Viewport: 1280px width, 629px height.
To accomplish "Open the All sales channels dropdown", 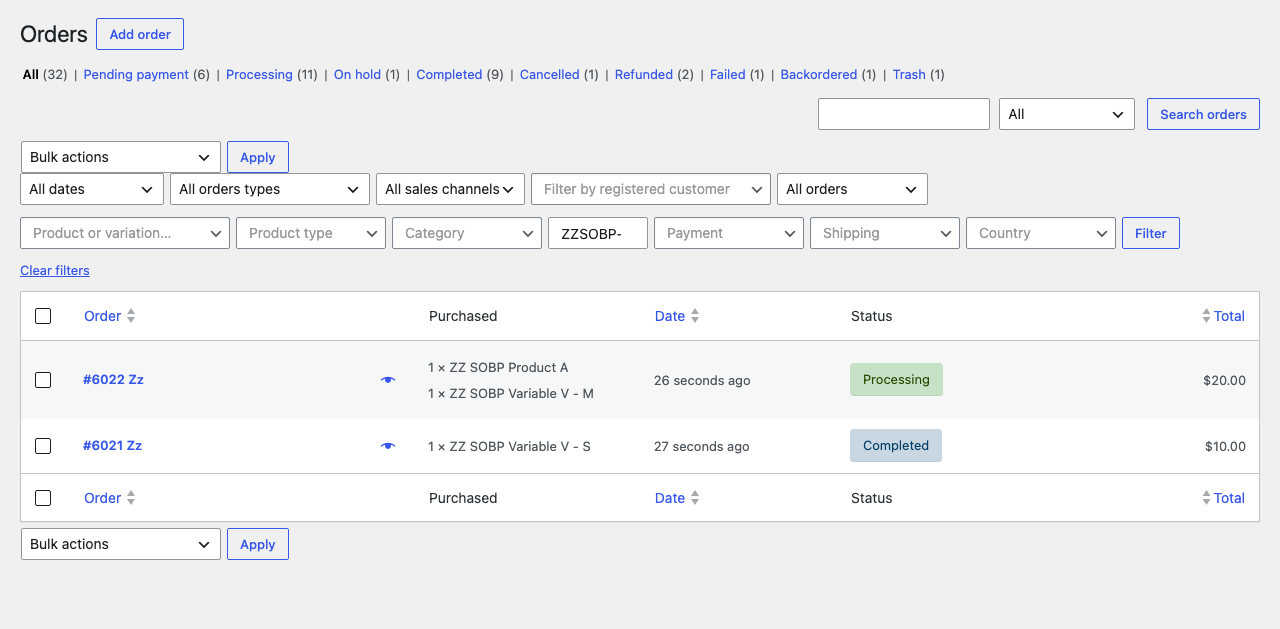I will (451, 189).
